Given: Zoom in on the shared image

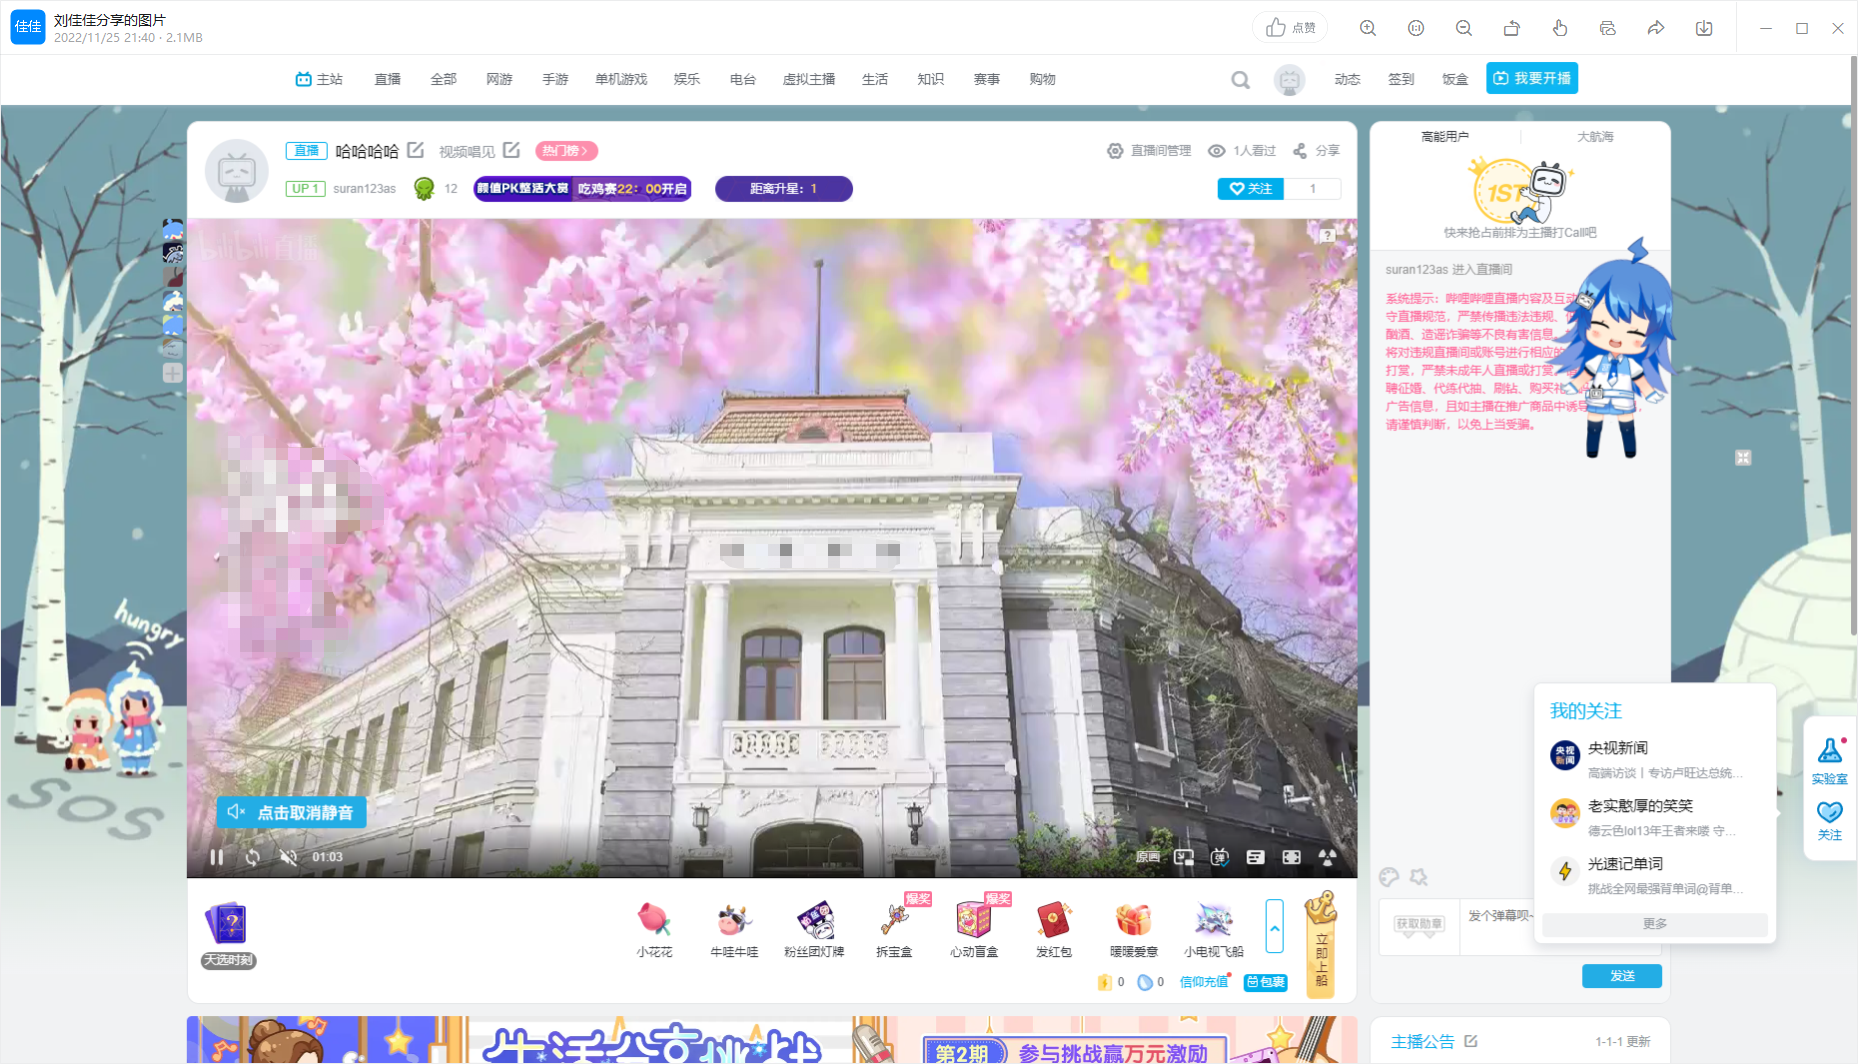Looking at the screenshot, I should (x=1368, y=28).
